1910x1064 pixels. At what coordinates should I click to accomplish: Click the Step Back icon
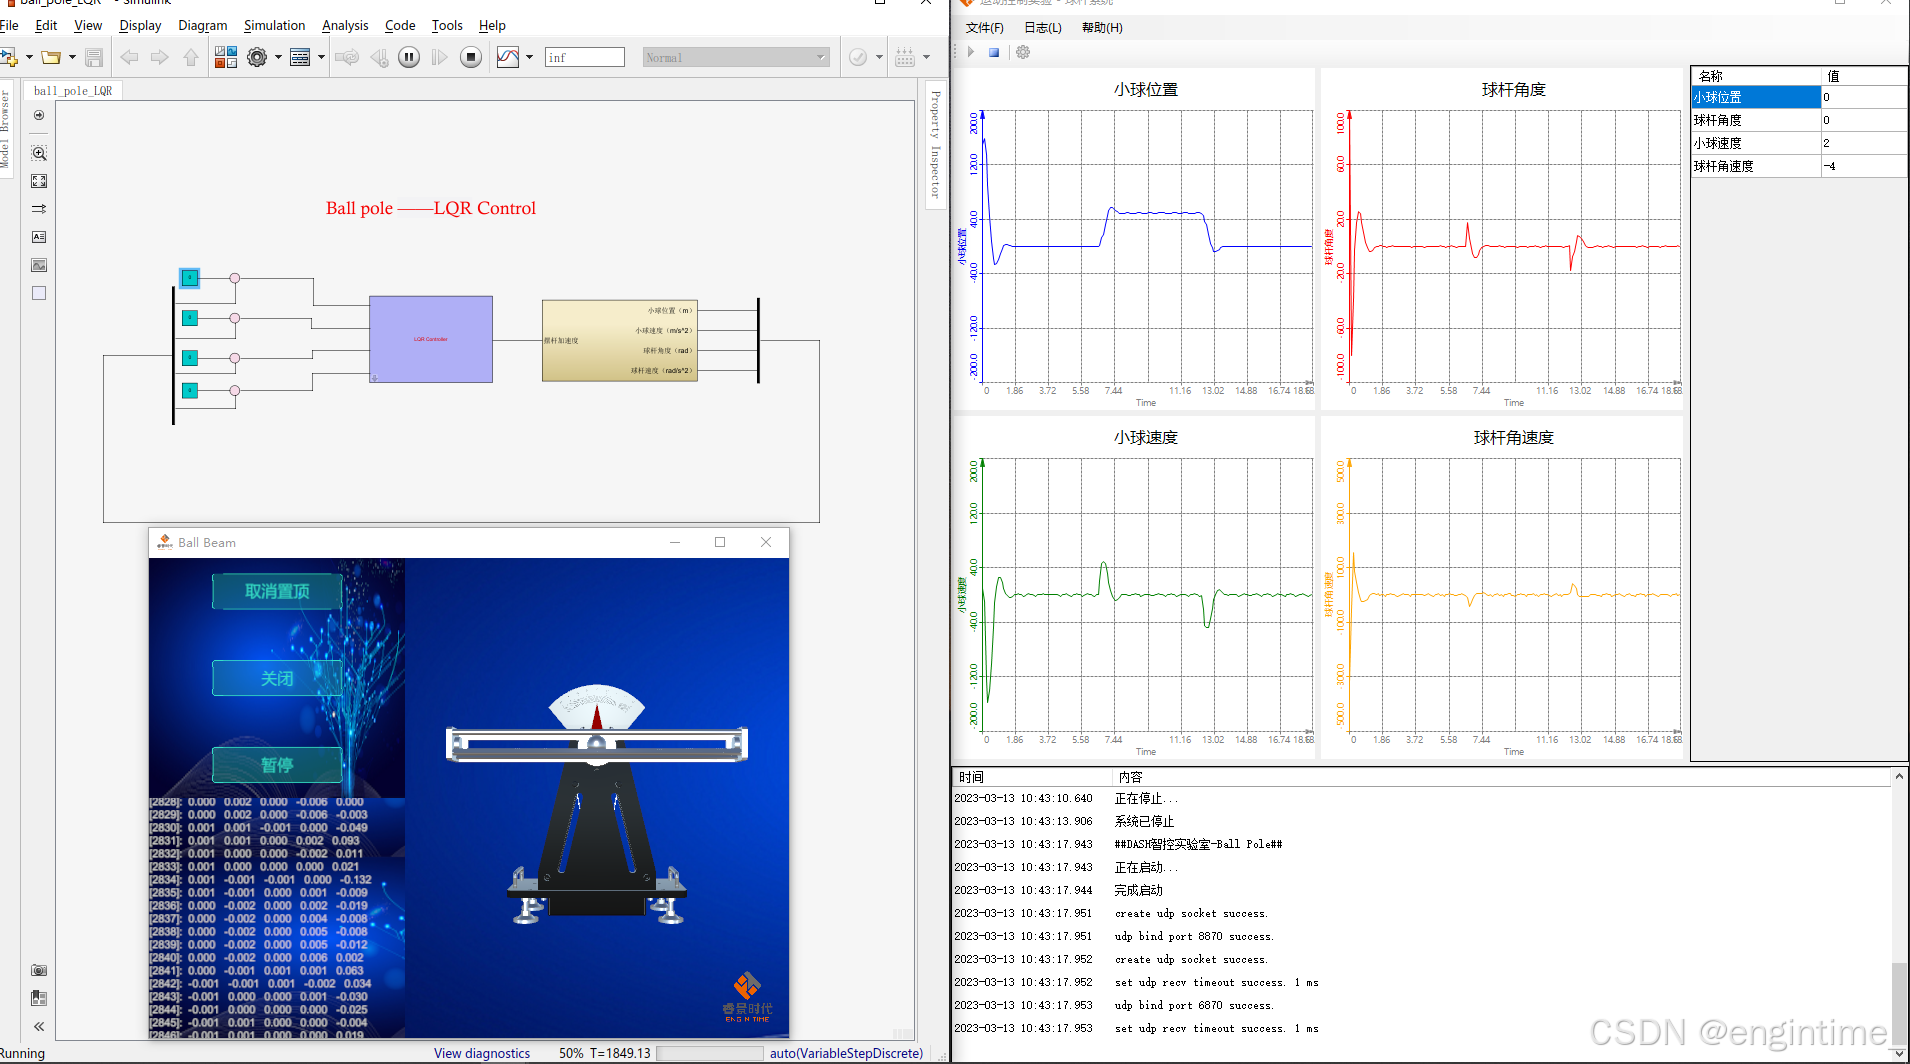coord(379,57)
